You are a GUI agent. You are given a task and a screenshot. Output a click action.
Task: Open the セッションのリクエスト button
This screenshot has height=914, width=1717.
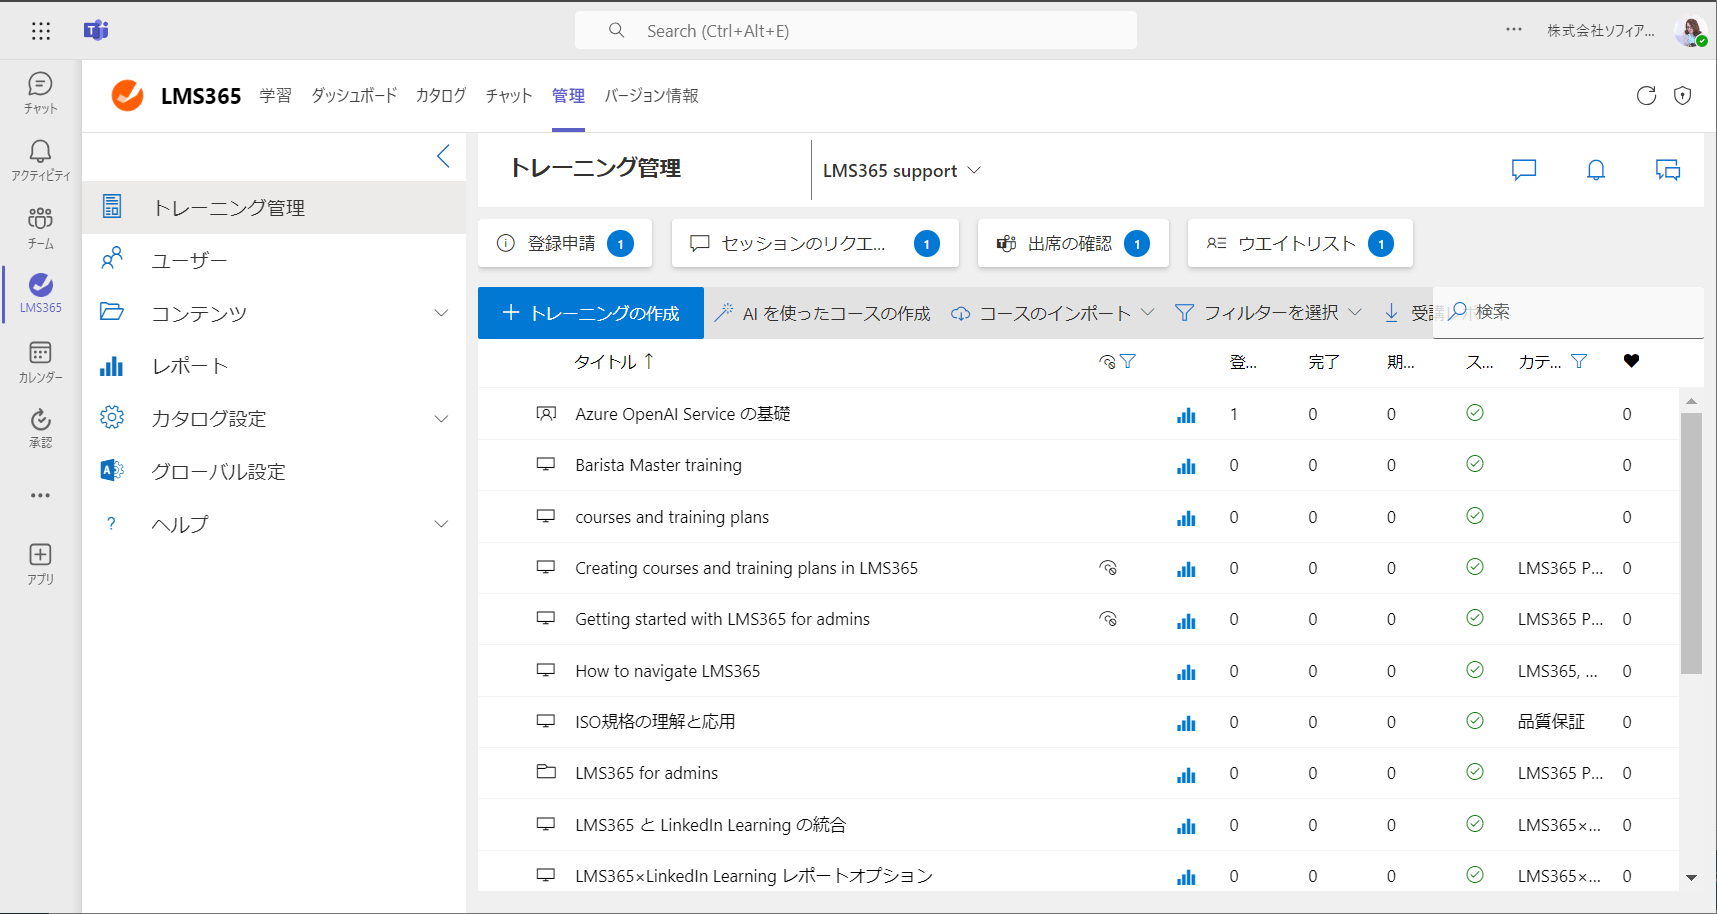(x=815, y=243)
